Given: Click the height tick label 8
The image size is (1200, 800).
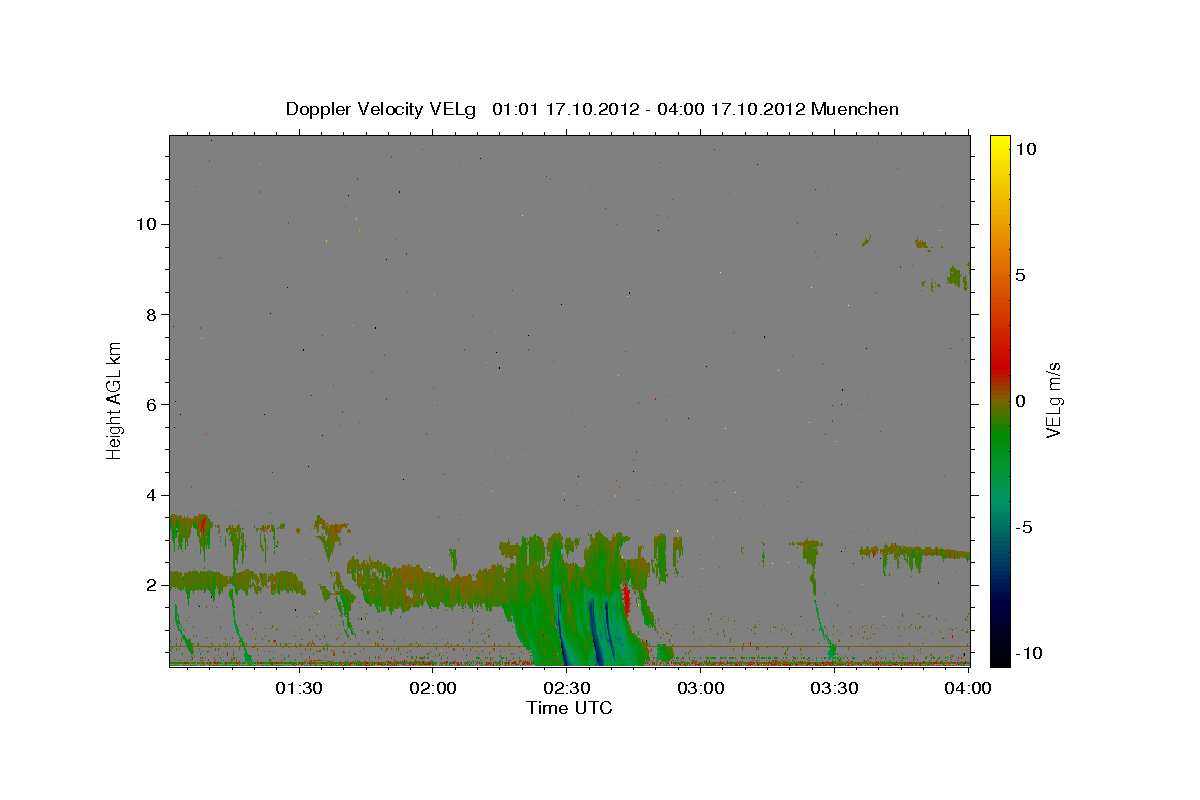Looking at the screenshot, I should (153, 314).
